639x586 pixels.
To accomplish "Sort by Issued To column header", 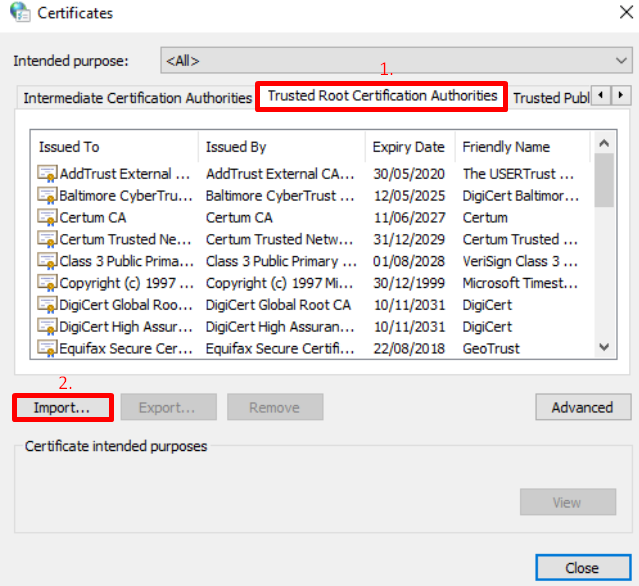I will point(114,147).
